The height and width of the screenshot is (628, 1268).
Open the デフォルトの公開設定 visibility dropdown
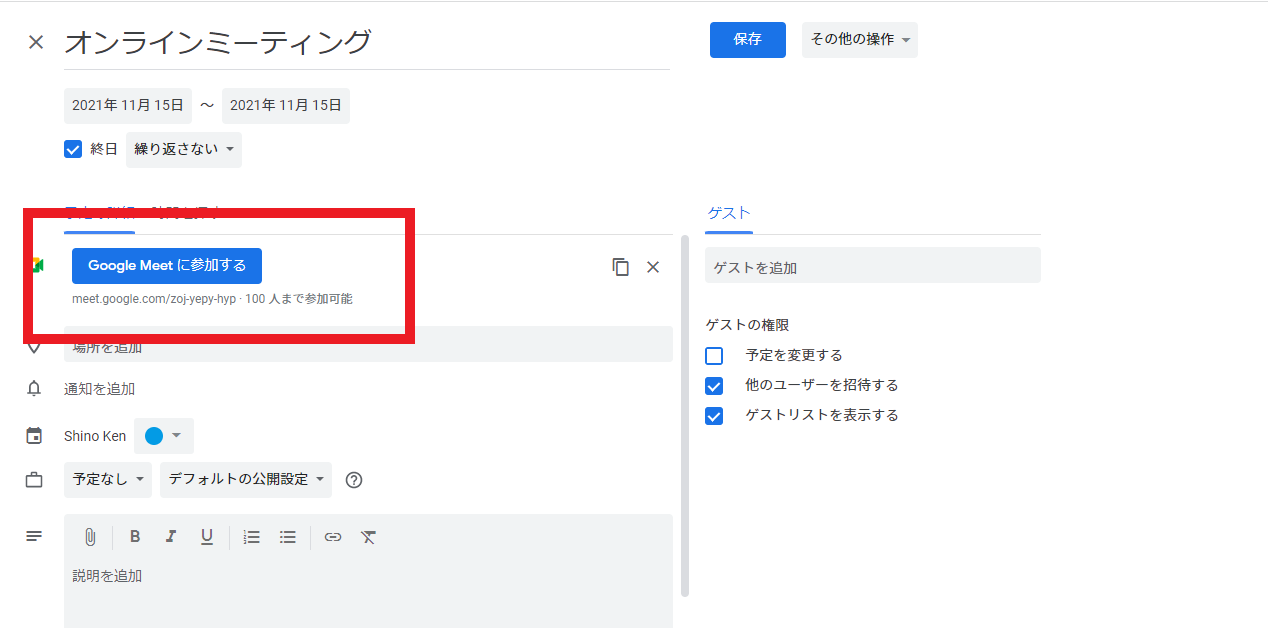(x=246, y=480)
